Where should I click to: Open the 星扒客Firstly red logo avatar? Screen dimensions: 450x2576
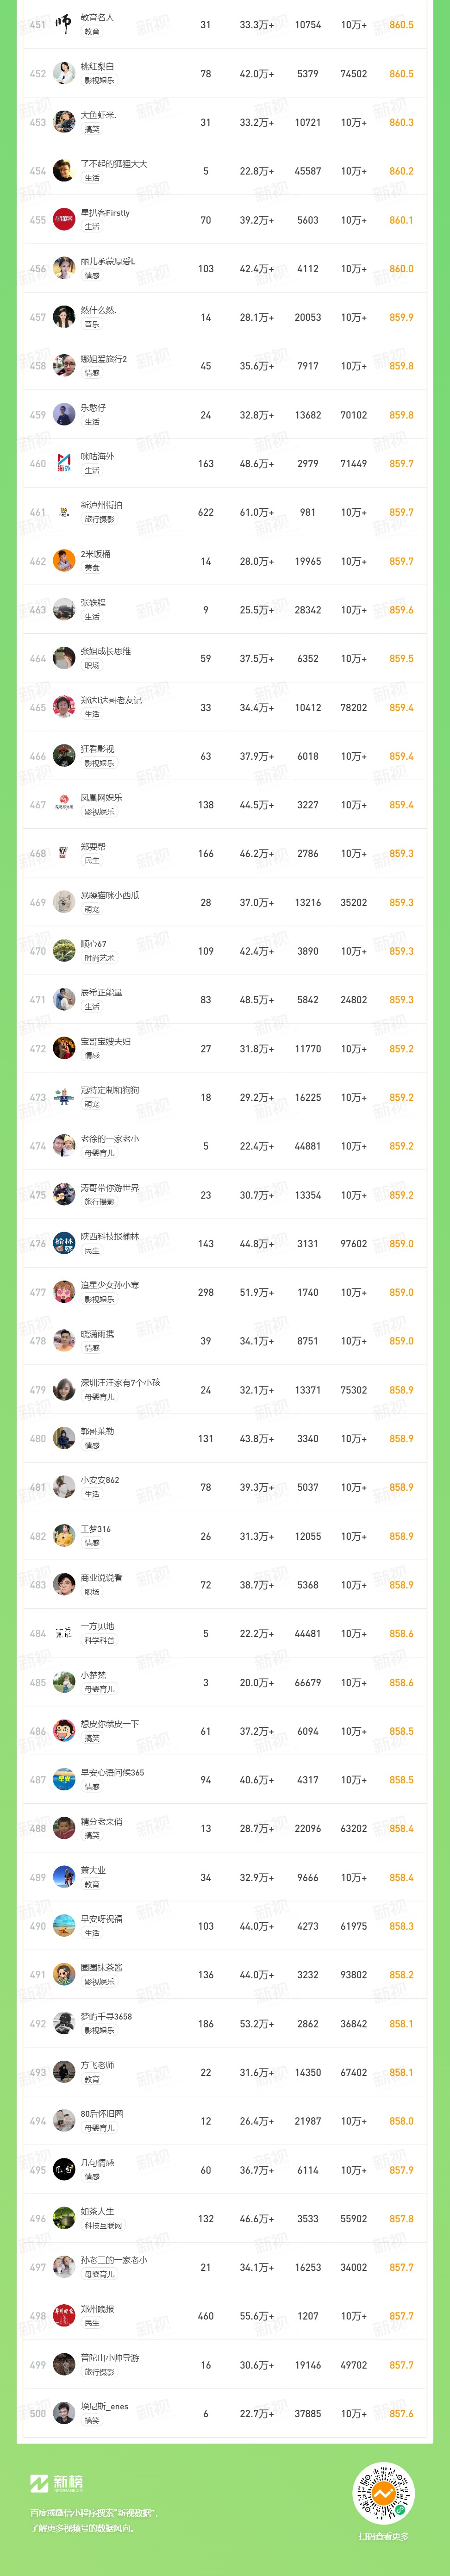click(64, 220)
